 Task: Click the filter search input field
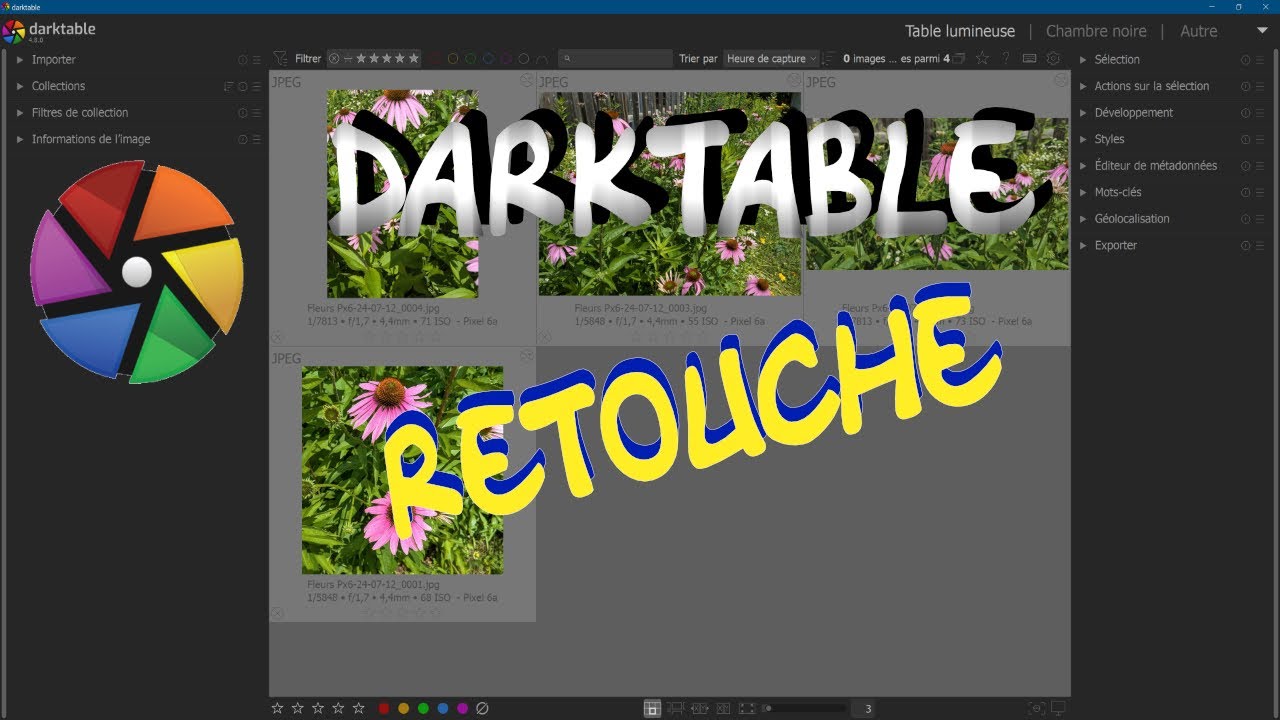(x=615, y=59)
